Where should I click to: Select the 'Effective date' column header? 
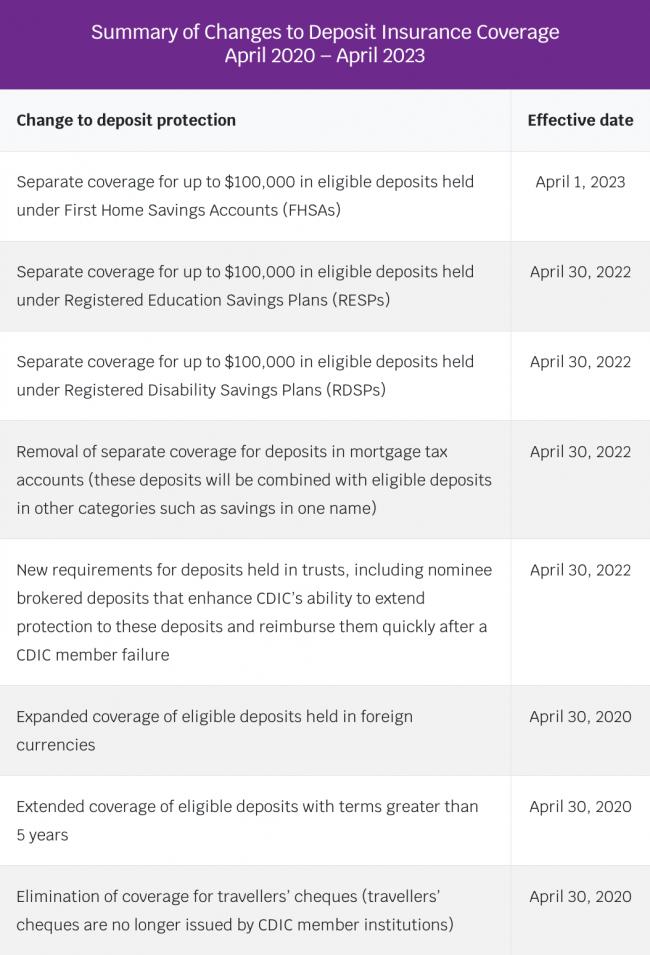pos(580,120)
